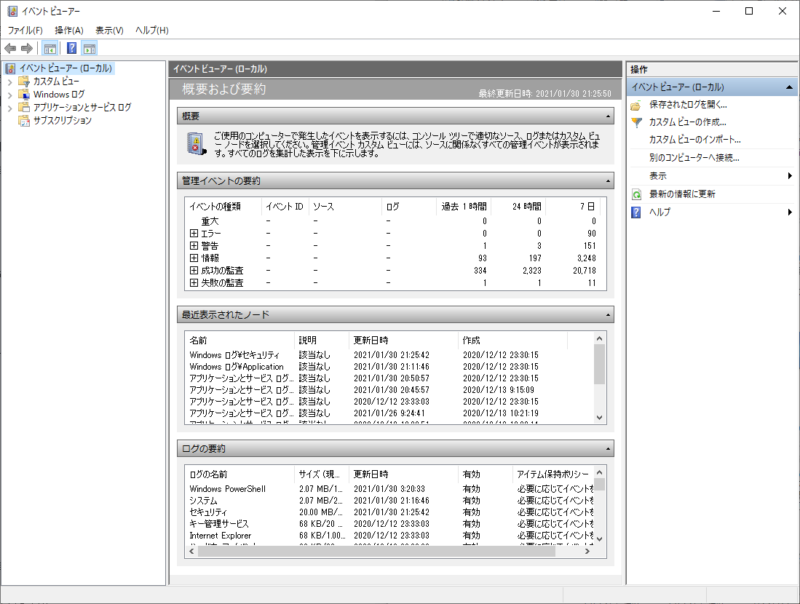Click the カスタム ビューの作成 filter icon
The height and width of the screenshot is (604, 800).
tap(636, 122)
